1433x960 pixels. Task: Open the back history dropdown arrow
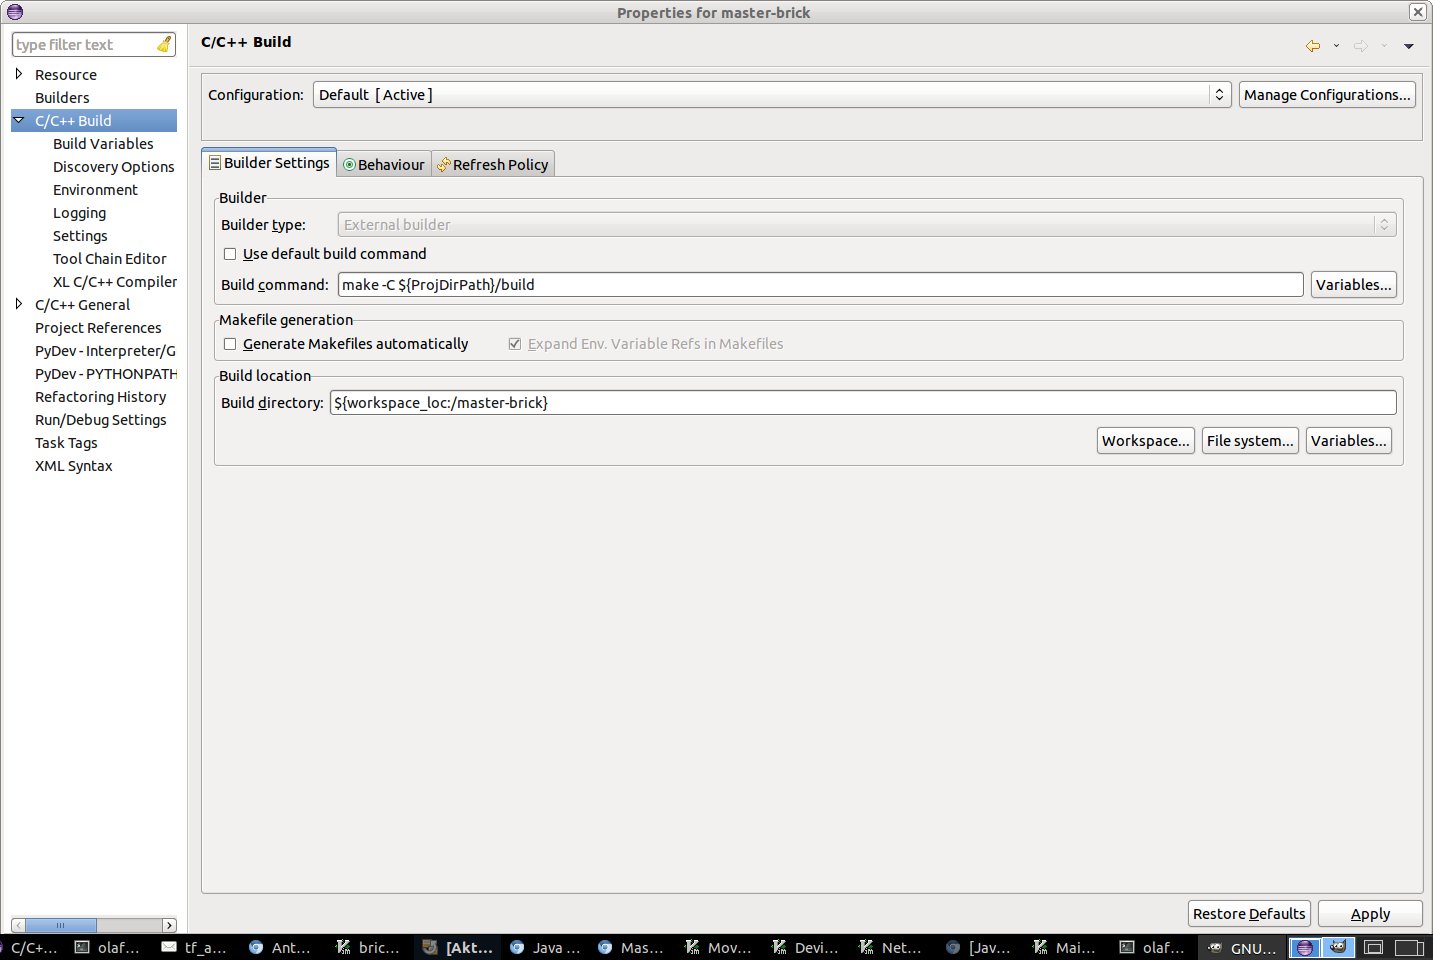point(1336,46)
